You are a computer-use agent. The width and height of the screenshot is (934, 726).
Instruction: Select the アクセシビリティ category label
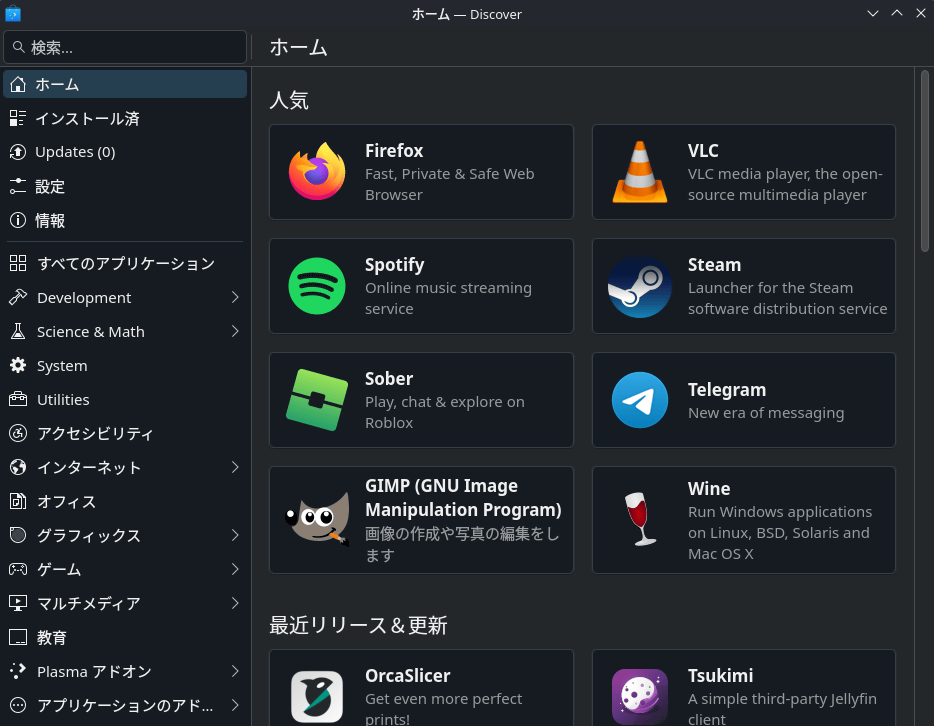(95, 434)
